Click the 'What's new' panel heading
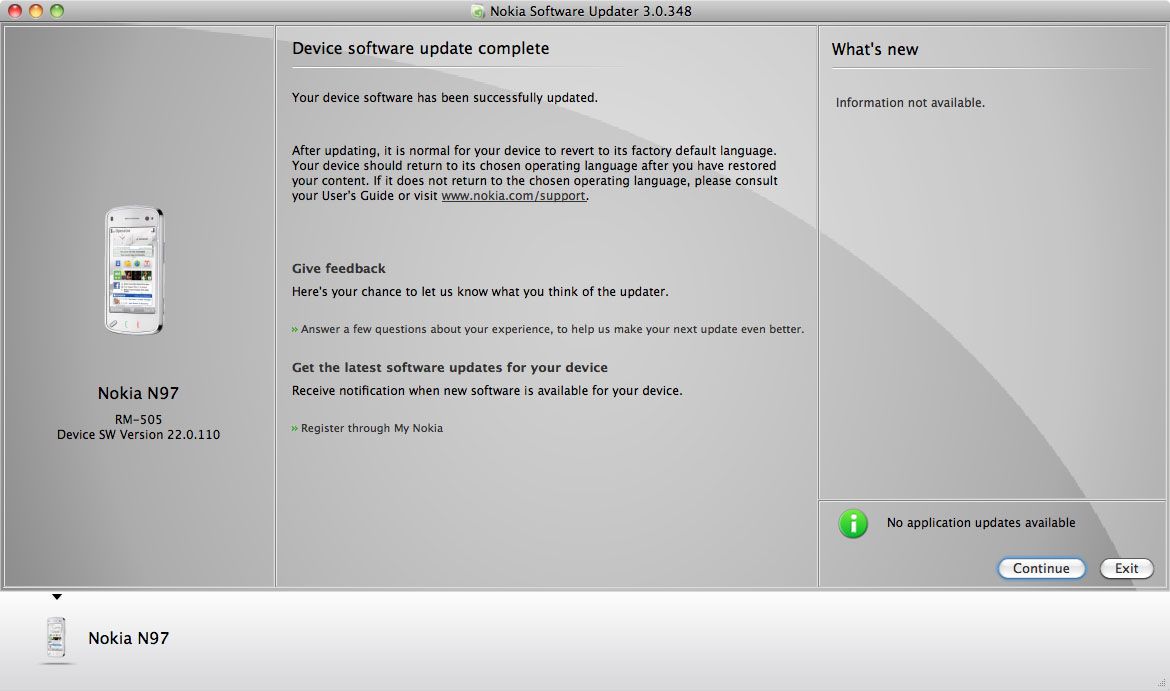Image resolution: width=1170 pixels, height=691 pixels. click(874, 49)
